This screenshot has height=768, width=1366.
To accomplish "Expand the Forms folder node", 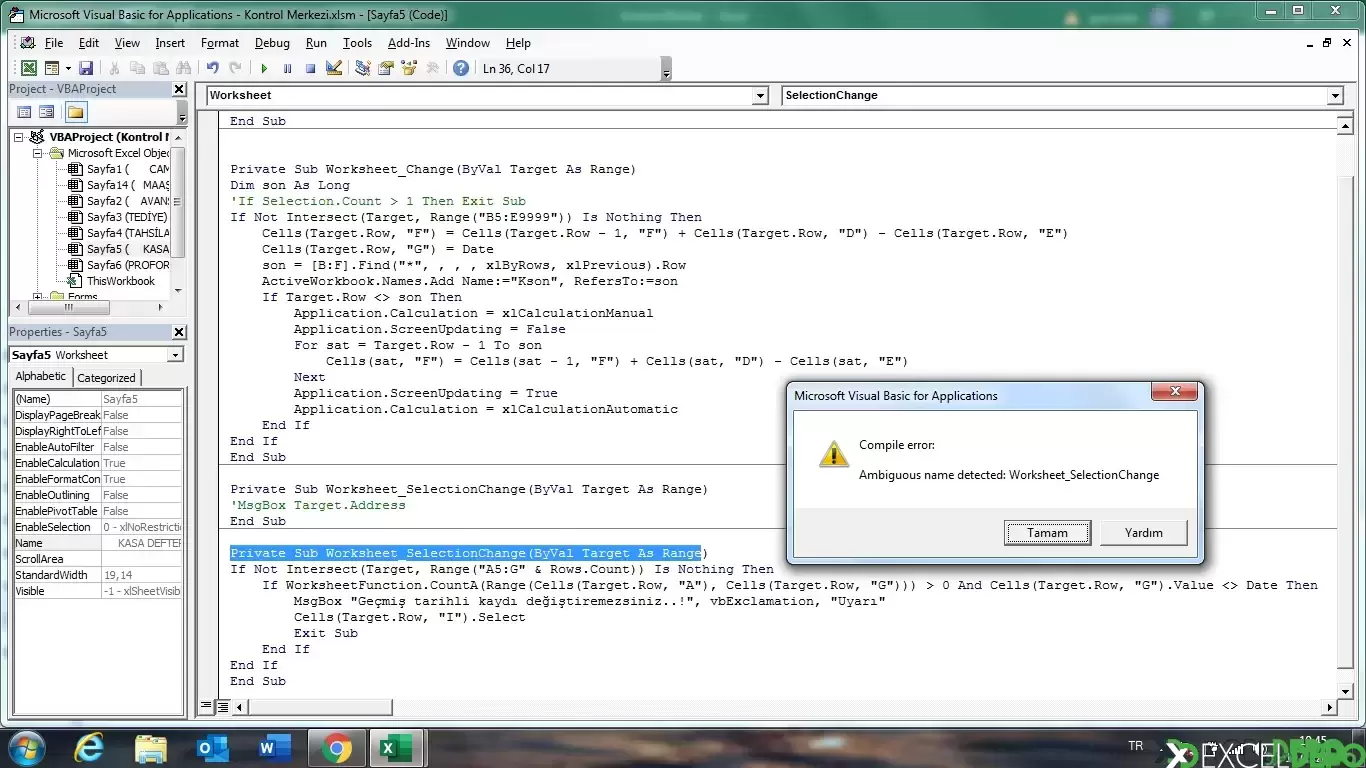I will click(x=37, y=297).
